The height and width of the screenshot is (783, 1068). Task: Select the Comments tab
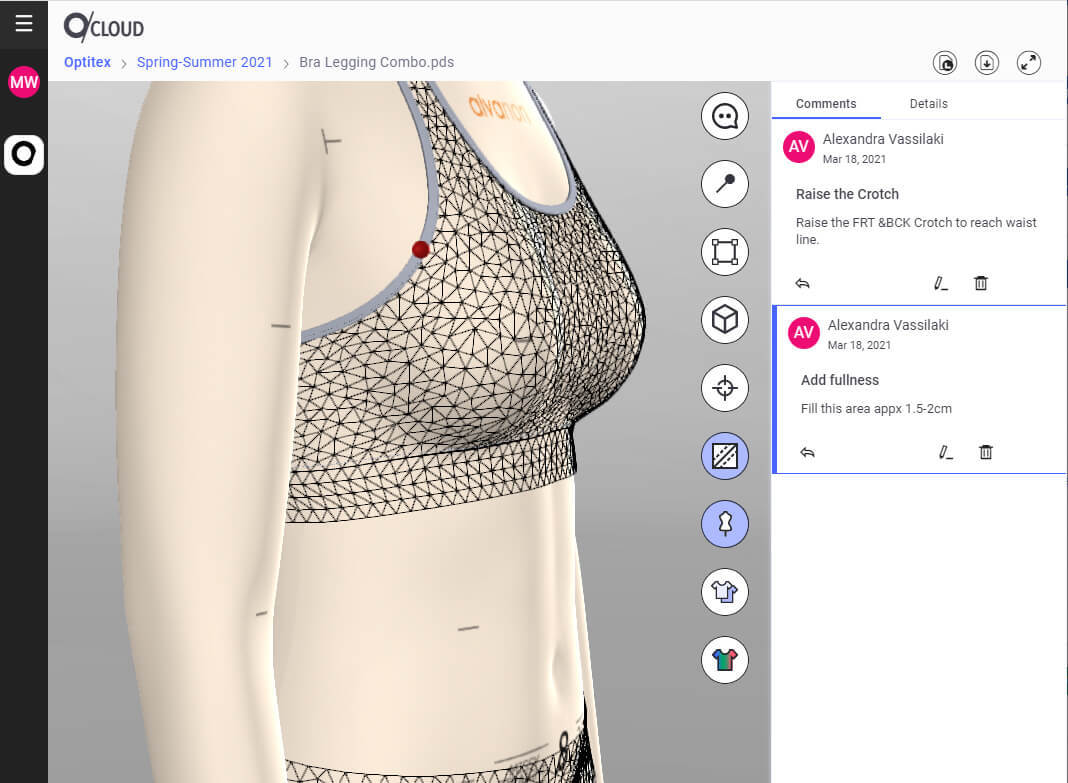point(826,104)
